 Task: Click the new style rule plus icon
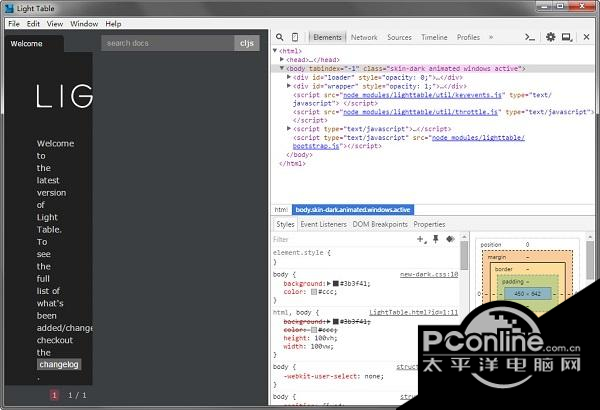coord(422,239)
